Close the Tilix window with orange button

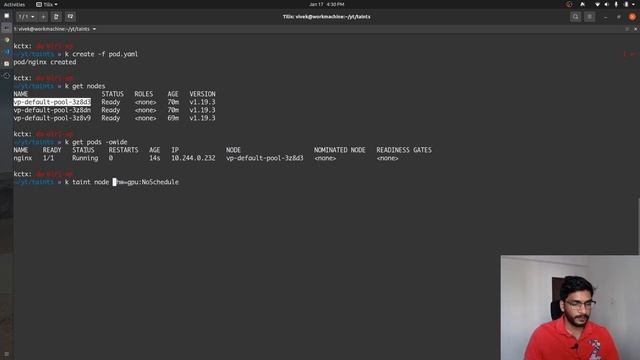point(632,17)
